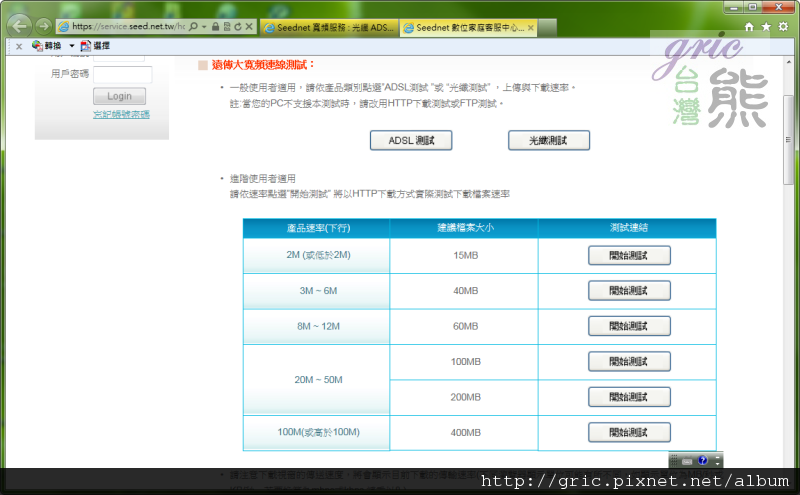Minimize the browser window
Image resolution: width=800 pixels, height=495 pixels.
click(734, 8)
